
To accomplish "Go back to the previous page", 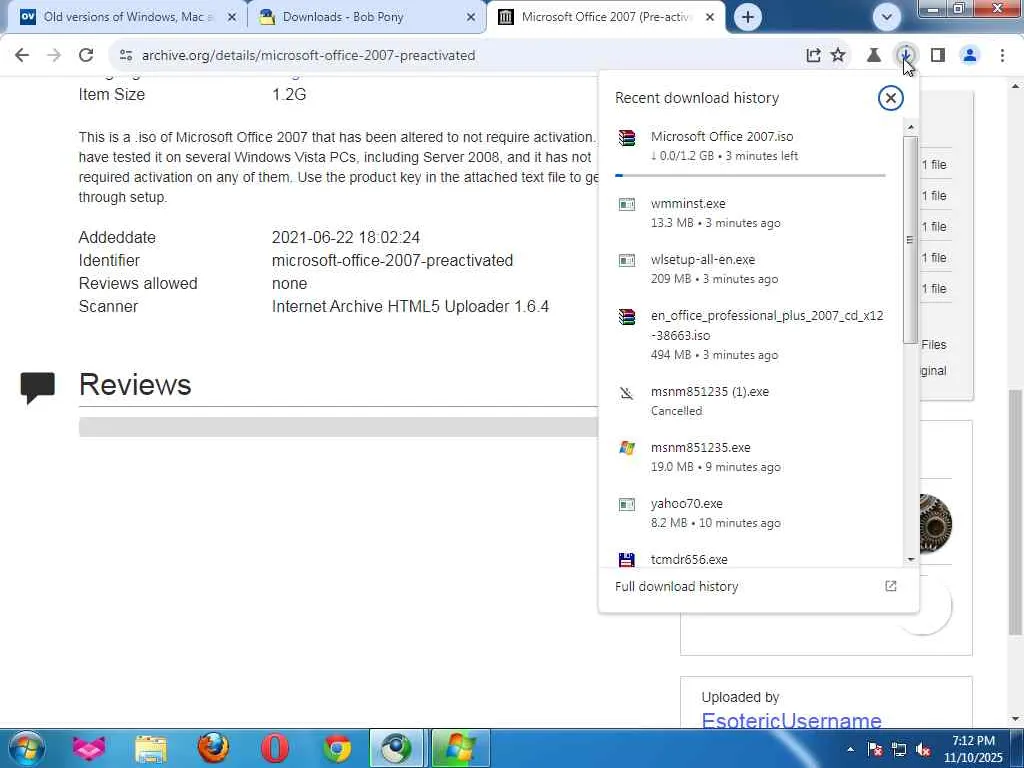I will tap(22, 56).
